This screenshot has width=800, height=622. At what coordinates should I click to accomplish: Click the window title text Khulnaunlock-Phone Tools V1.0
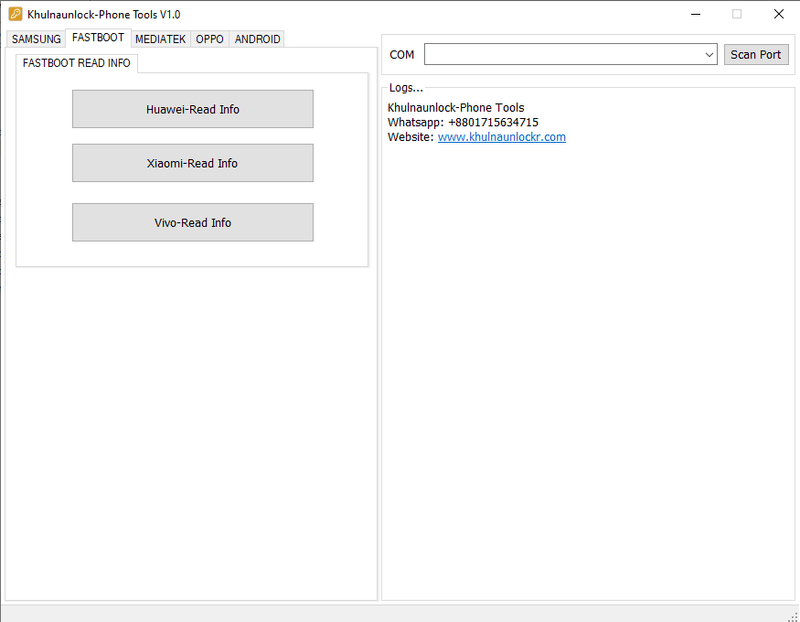[x=104, y=14]
